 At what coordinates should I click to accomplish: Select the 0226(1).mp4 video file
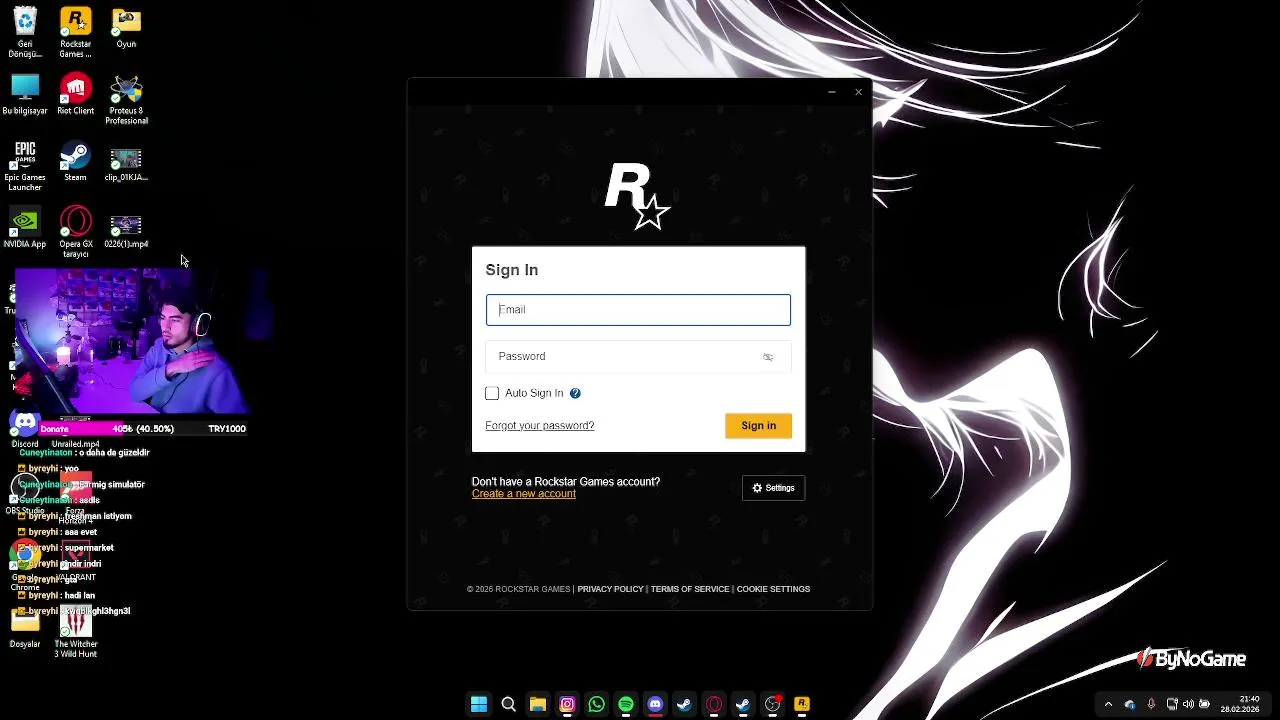click(126, 231)
